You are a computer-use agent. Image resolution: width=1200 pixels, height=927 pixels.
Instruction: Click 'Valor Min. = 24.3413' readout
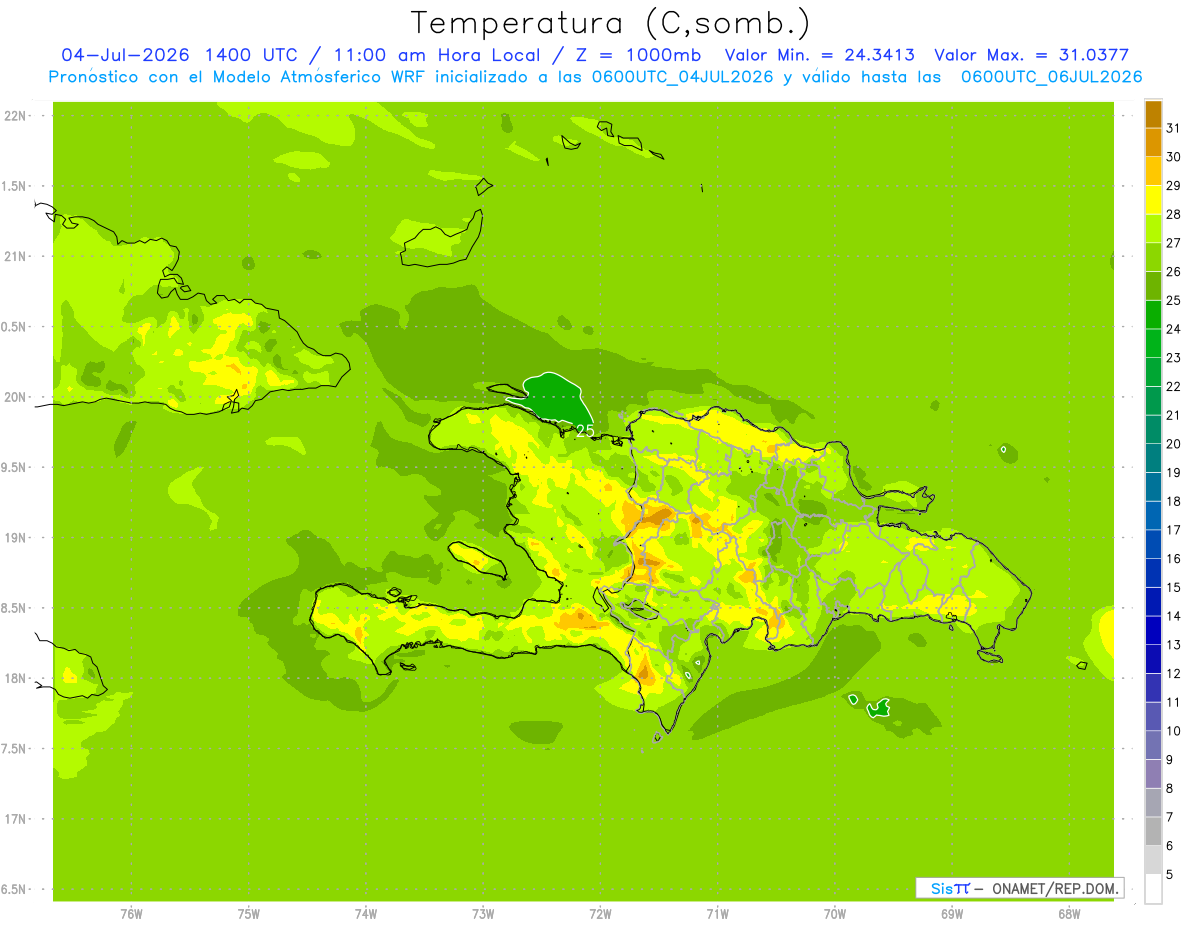[x=820, y=55]
